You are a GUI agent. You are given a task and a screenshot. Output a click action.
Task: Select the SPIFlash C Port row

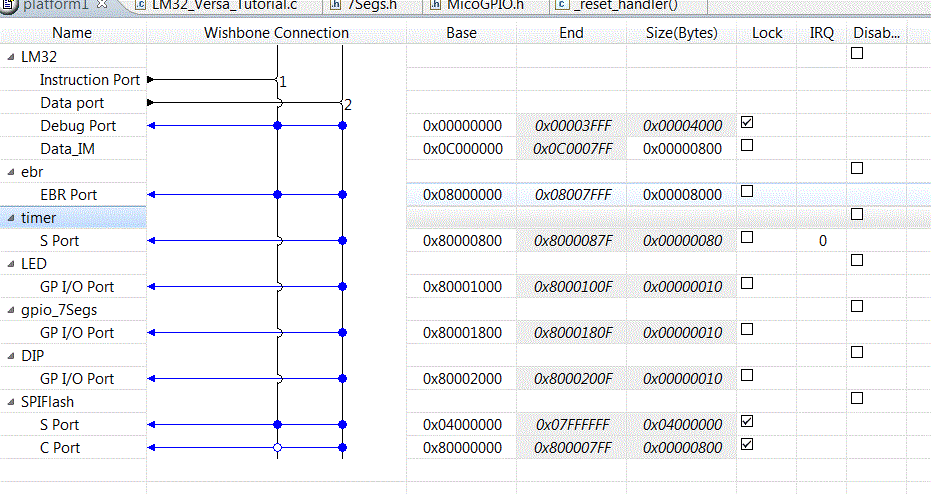tap(59, 448)
